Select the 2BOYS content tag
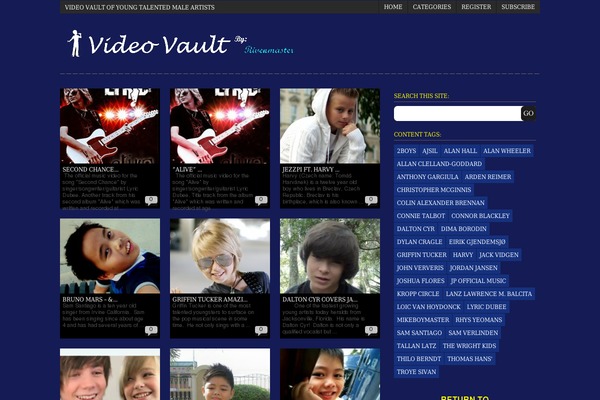This screenshot has height=400, width=600. point(406,151)
